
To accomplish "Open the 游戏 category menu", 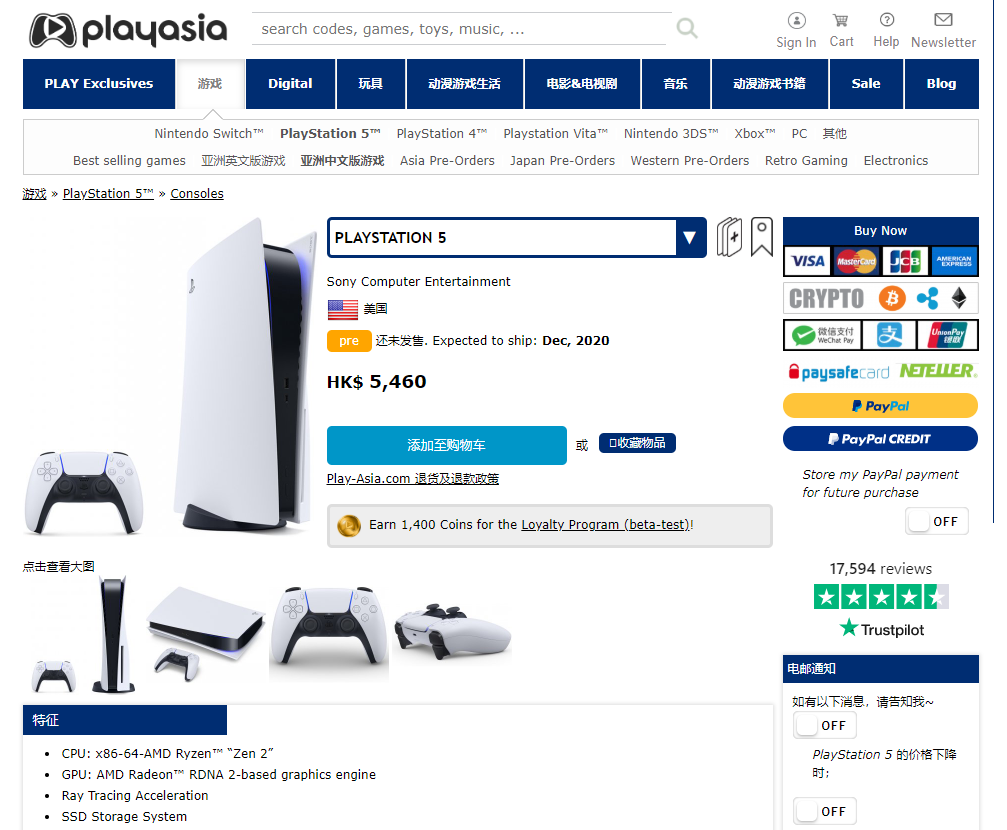I will (210, 84).
